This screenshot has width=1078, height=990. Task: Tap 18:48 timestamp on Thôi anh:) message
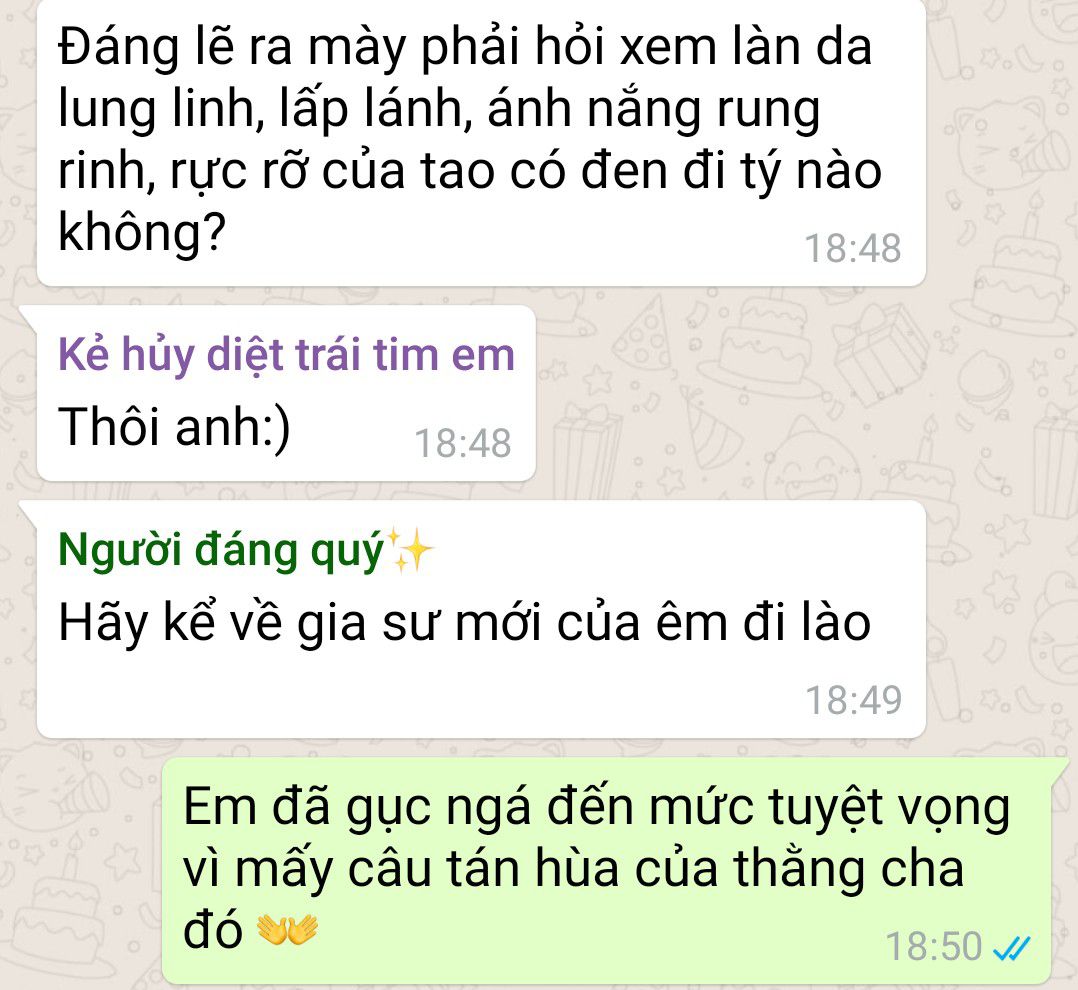click(463, 443)
